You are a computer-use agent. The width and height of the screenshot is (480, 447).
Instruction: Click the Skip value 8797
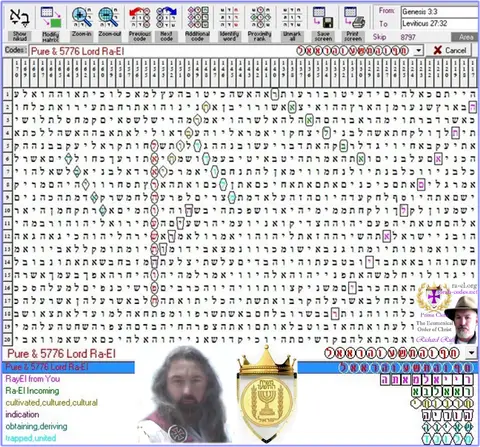(x=408, y=37)
